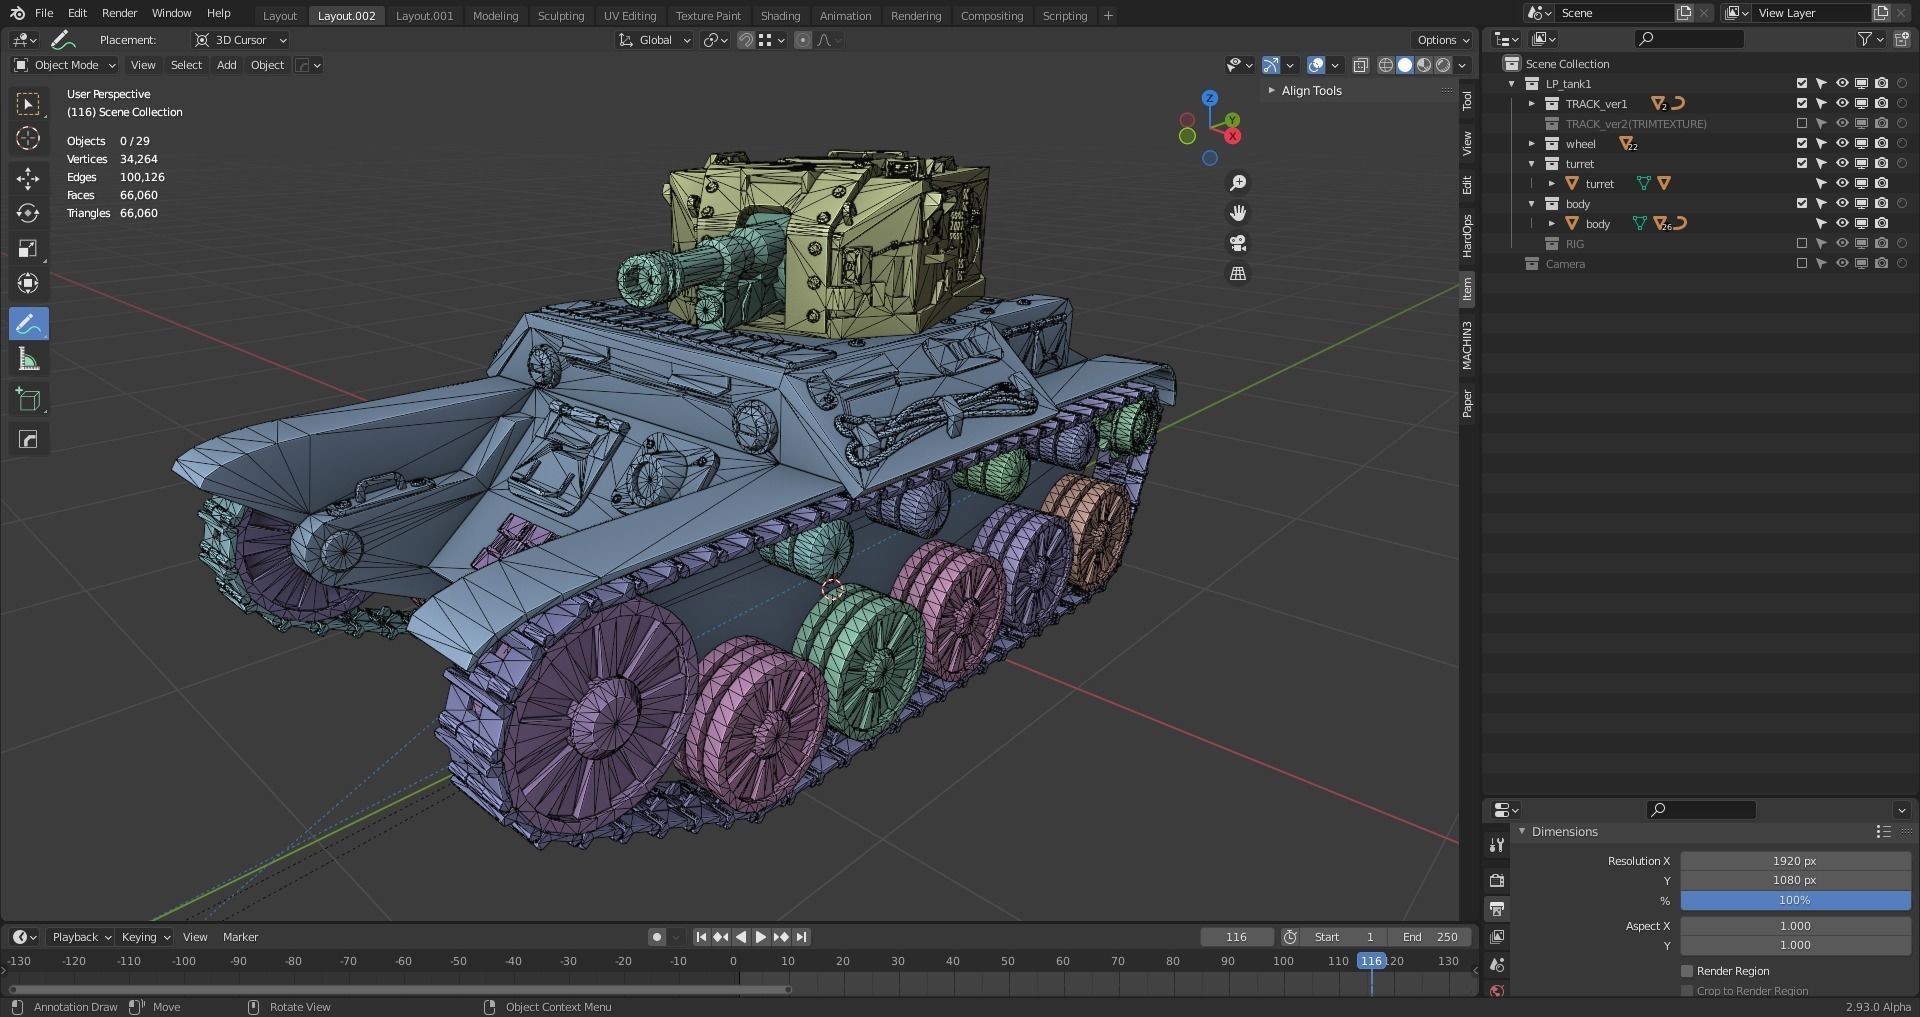Enable the Camera collection checkbox
Viewport: 1920px width, 1017px height.
[1802, 264]
